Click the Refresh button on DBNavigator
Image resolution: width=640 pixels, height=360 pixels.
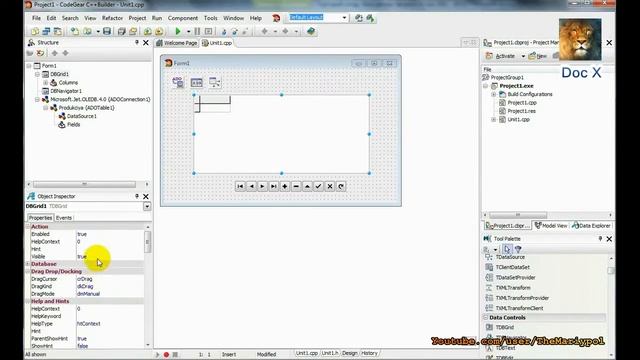pyautogui.click(x=341, y=186)
